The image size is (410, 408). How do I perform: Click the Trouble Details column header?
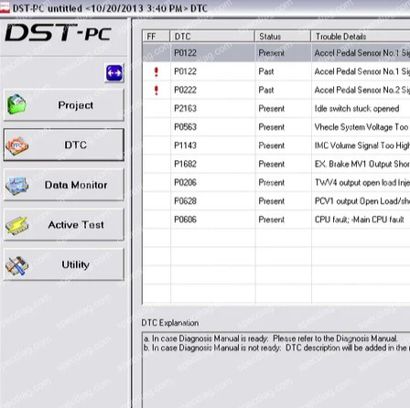[360, 36]
